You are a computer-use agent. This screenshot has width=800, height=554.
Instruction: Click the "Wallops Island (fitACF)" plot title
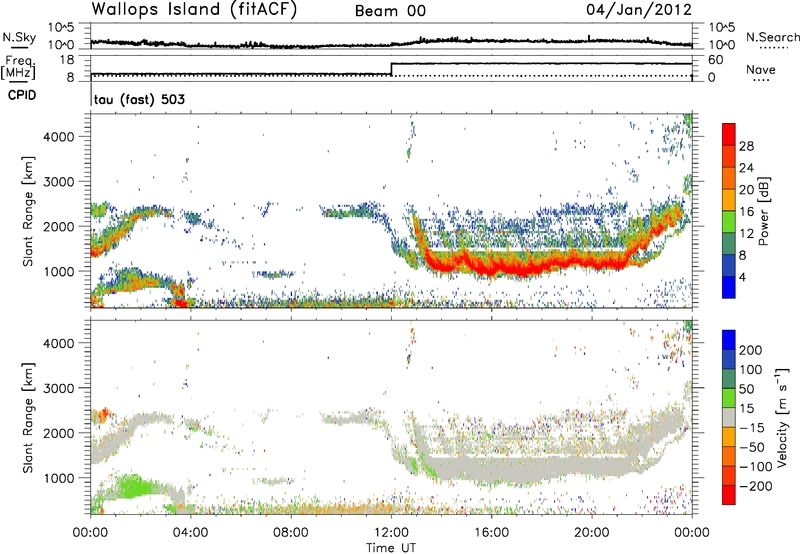point(194,10)
